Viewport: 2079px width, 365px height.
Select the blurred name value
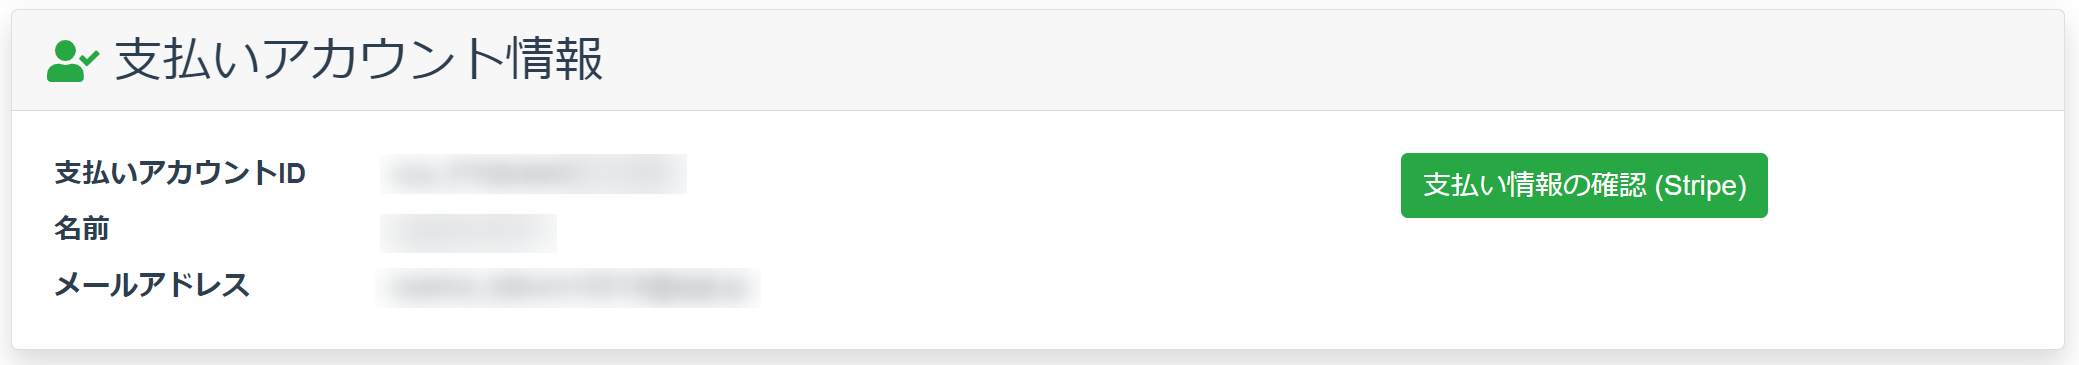click(468, 233)
